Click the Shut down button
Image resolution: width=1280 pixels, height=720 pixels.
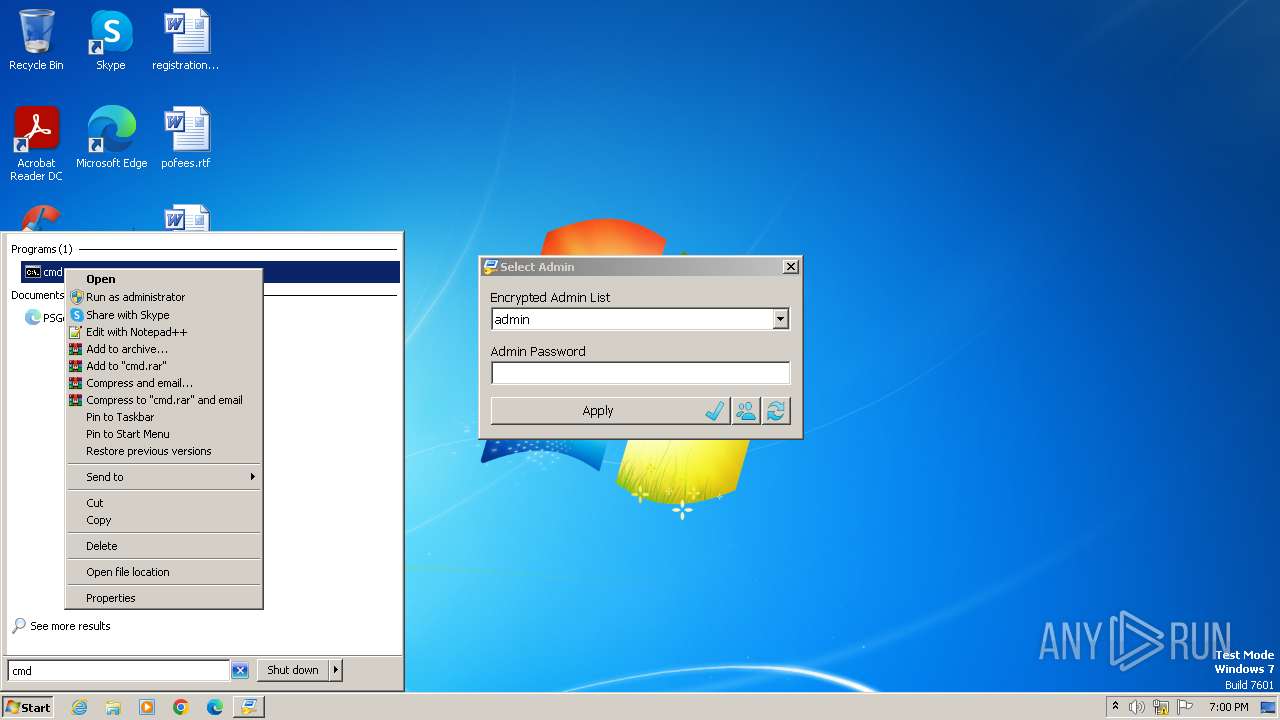pyautogui.click(x=293, y=670)
